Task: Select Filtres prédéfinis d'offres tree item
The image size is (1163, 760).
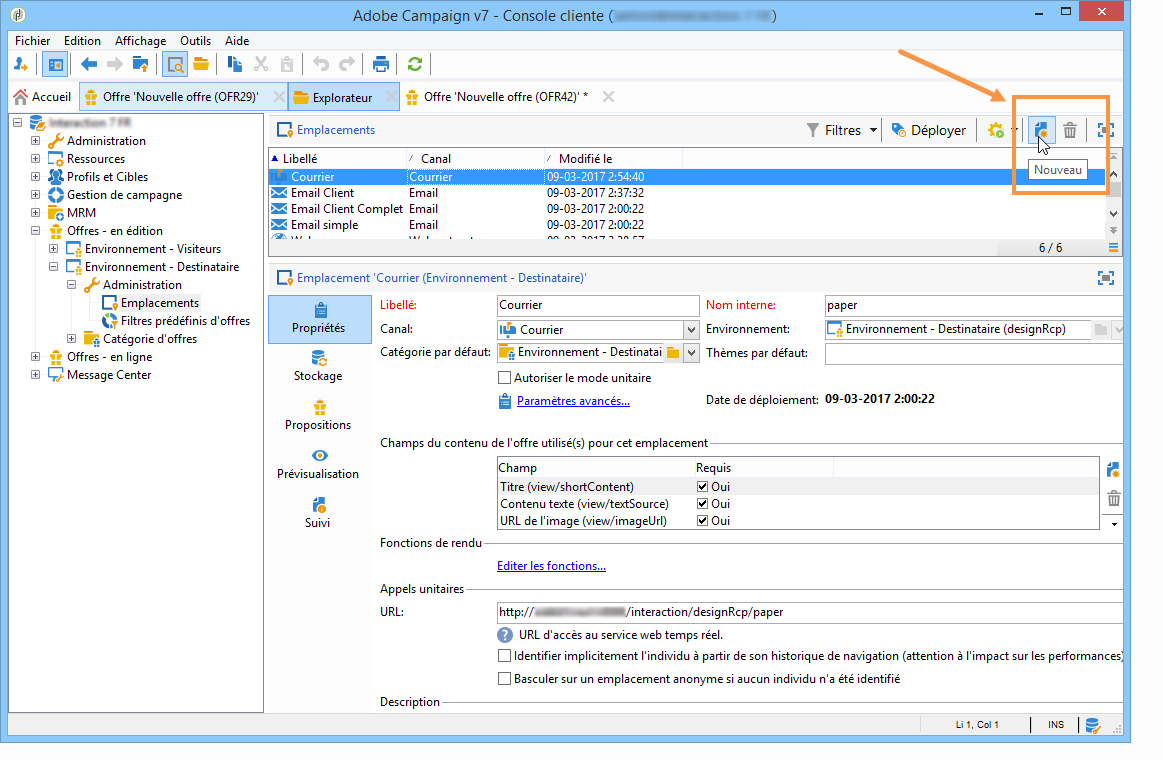Action: 185,320
